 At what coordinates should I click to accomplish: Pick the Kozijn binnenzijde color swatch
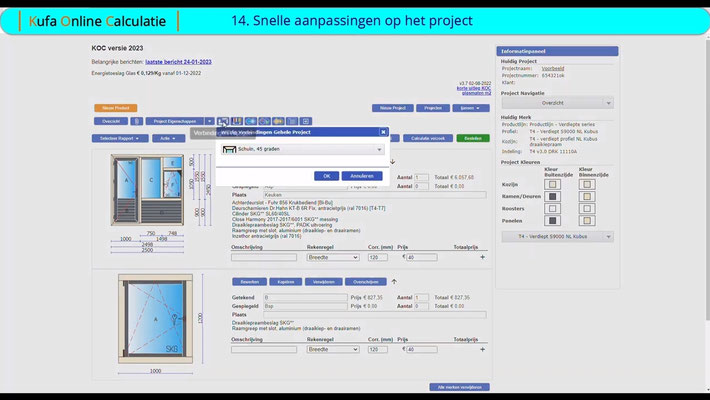point(587,184)
